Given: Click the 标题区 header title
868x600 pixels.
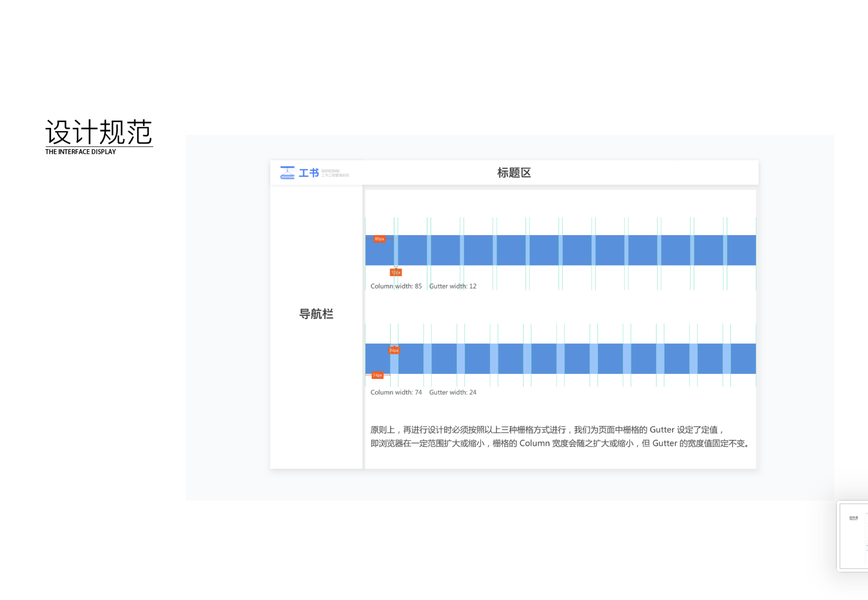Looking at the screenshot, I should pyautogui.click(x=514, y=173).
